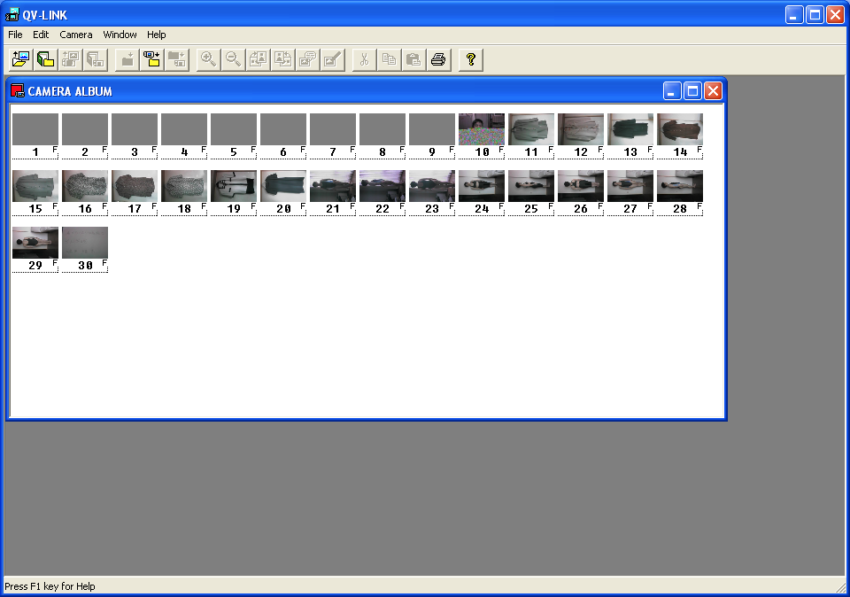Click the copy toolbar icon
The width and height of the screenshot is (850, 597).
click(389, 59)
